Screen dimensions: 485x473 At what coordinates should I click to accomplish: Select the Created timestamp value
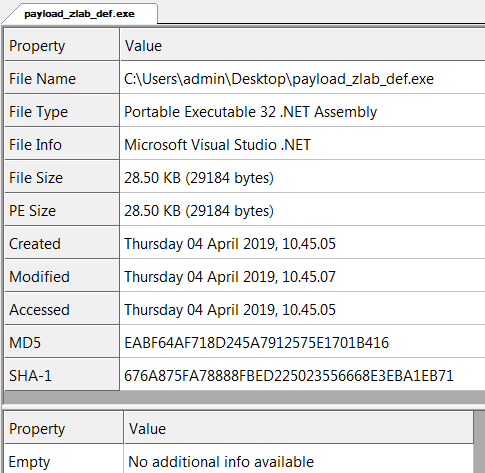tap(230, 244)
